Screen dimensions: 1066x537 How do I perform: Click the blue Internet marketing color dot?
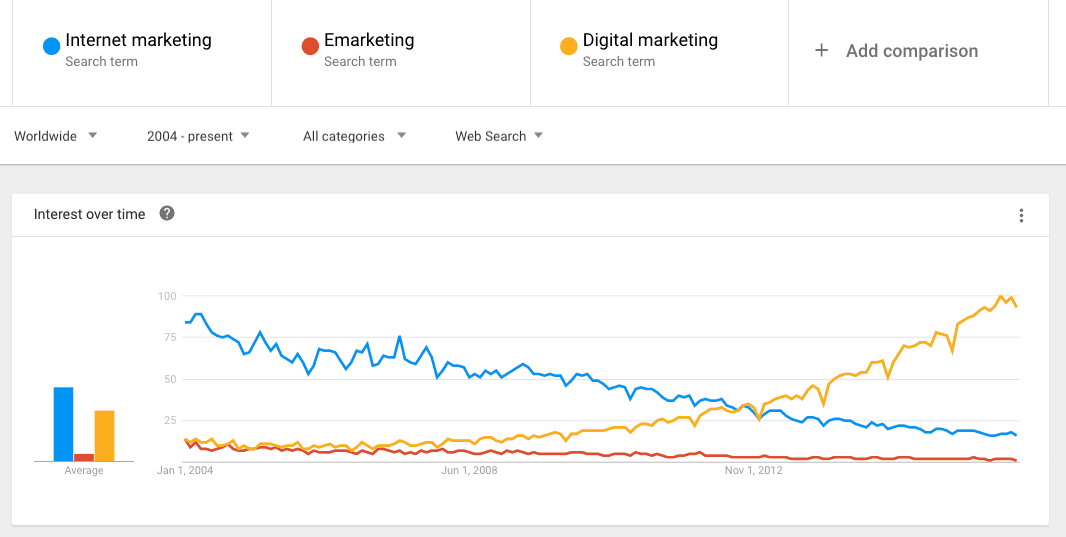[x=51, y=46]
